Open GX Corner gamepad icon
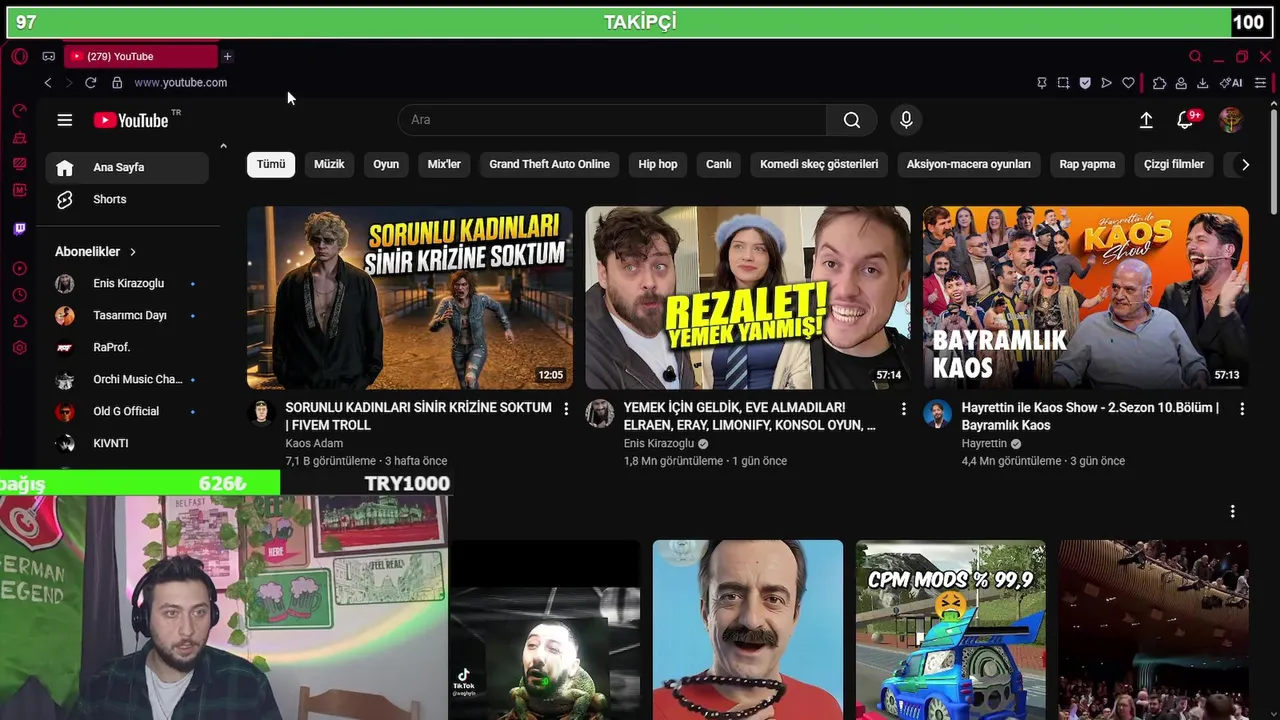Screen dimensions: 1280x720 click(x=48, y=57)
